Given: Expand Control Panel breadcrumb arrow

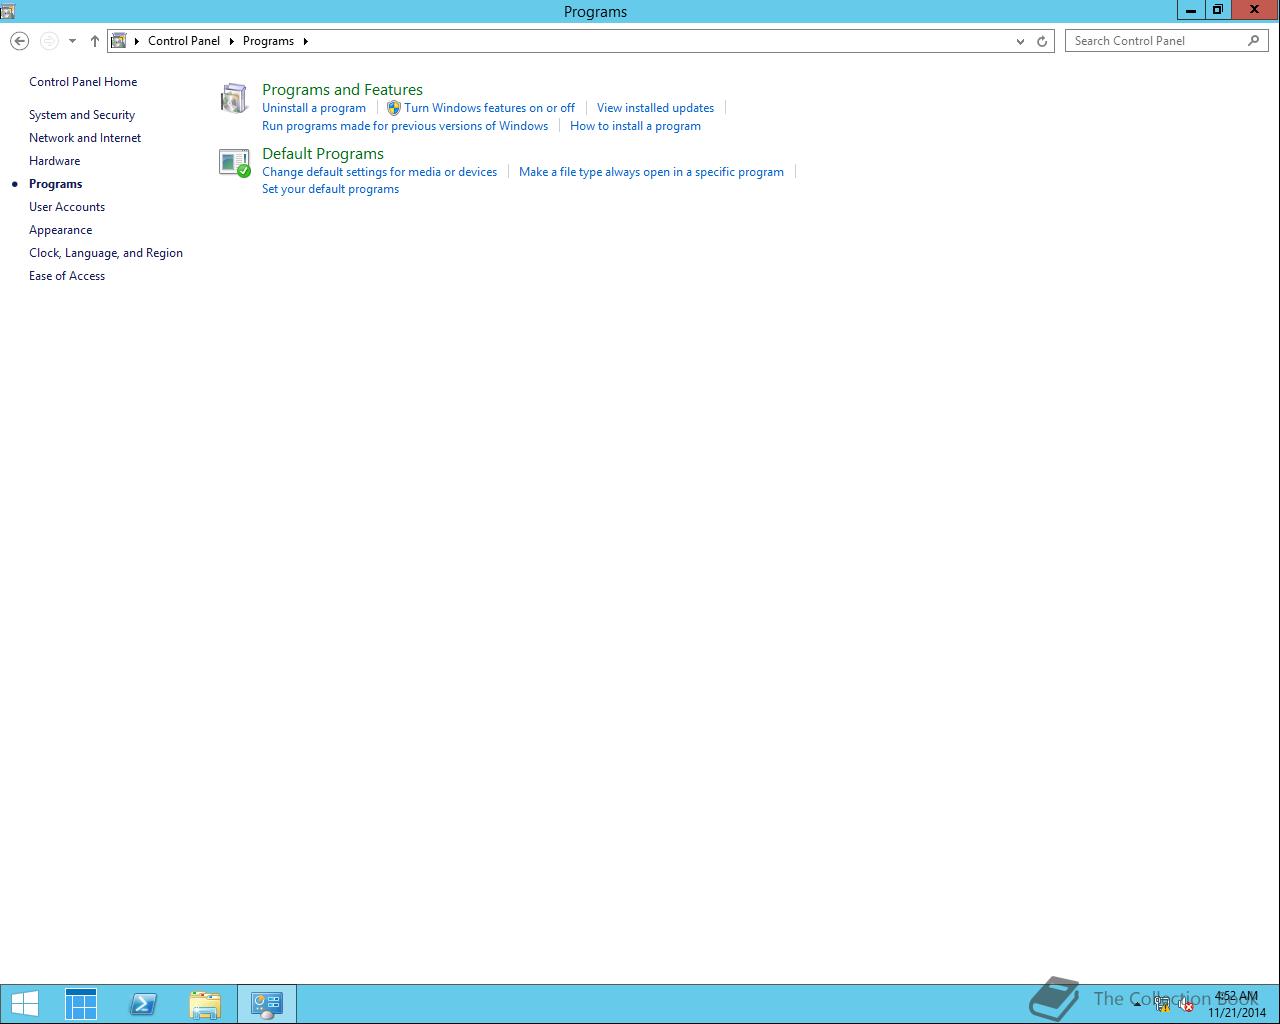Looking at the screenshot, I should coord(231,41).
